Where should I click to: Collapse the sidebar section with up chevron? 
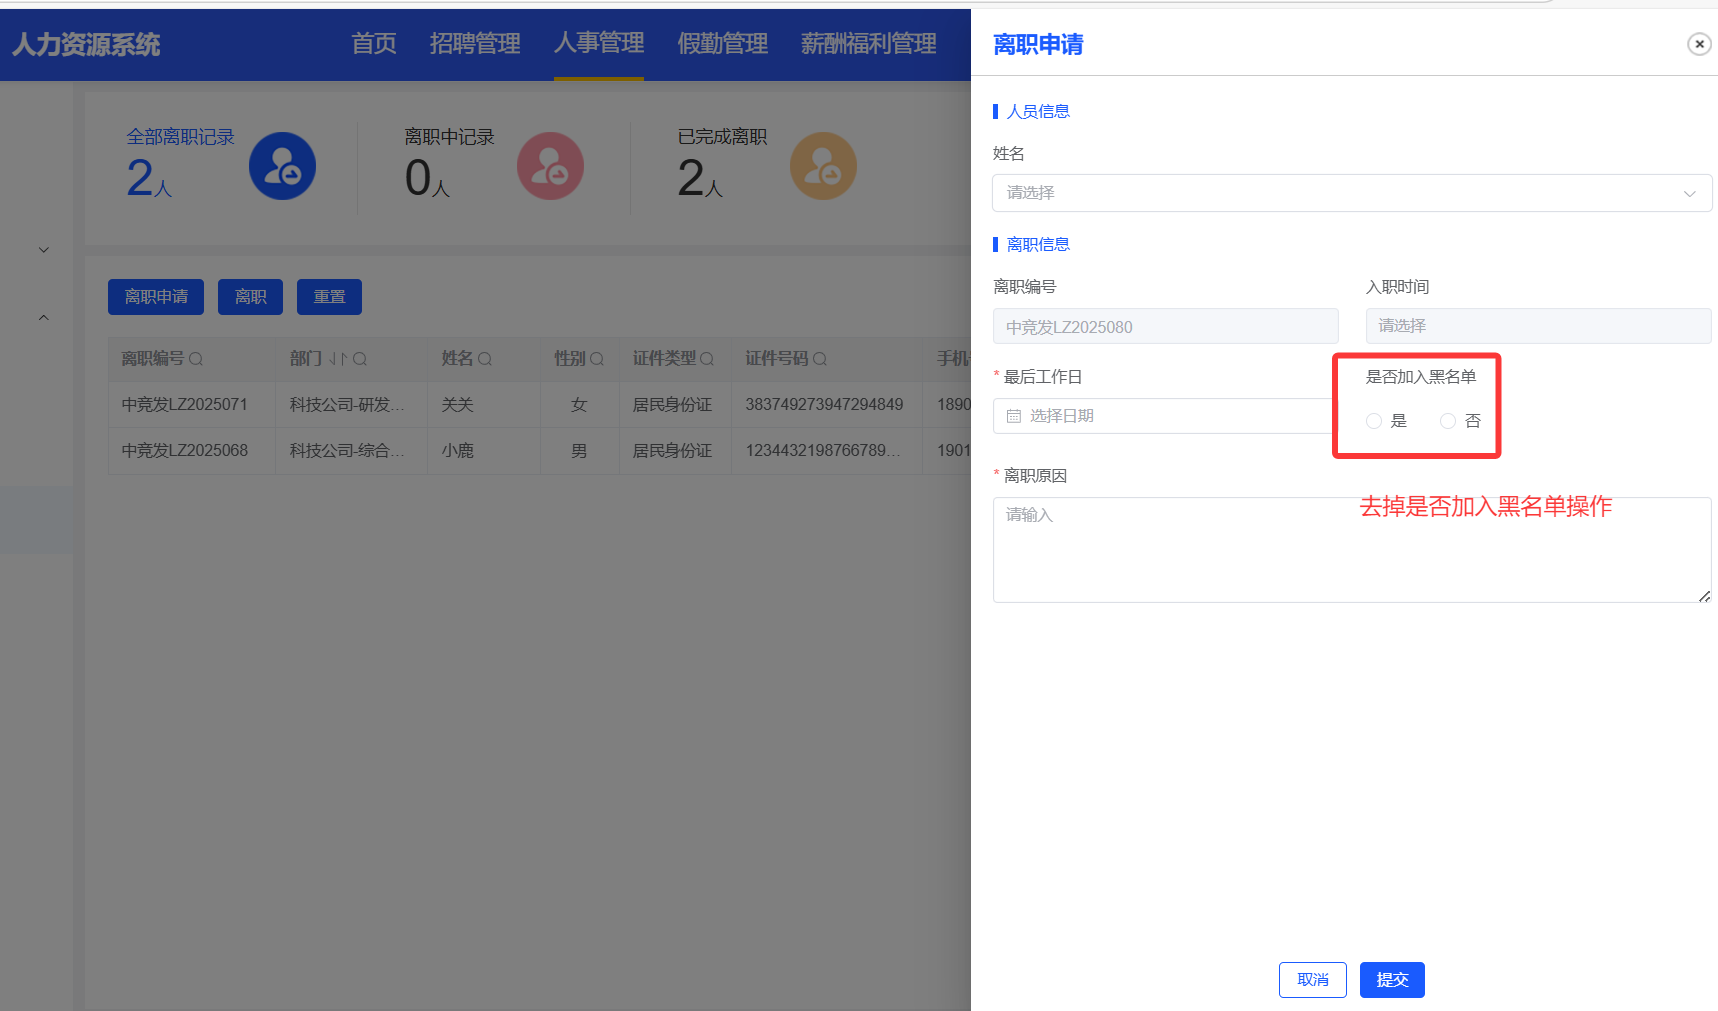point(44,318)
